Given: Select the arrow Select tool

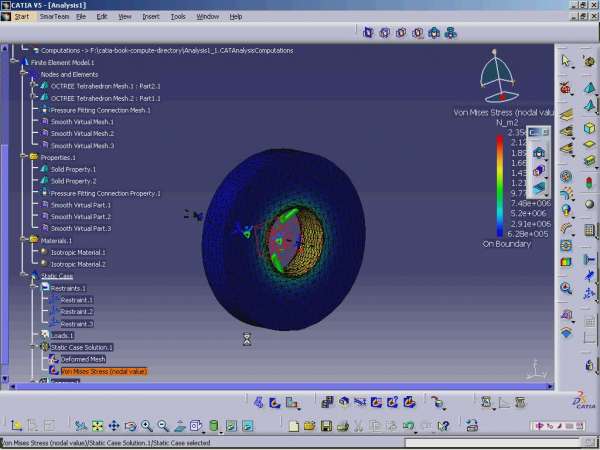Looking at the screenshot, I should (565, 60).
